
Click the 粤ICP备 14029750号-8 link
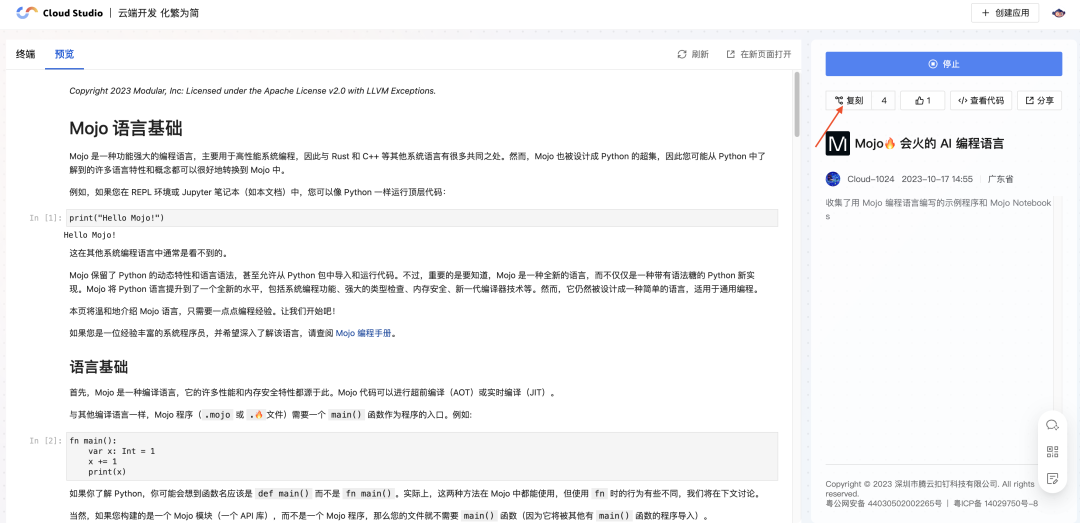pyautogui.click(x=996, y=504)
